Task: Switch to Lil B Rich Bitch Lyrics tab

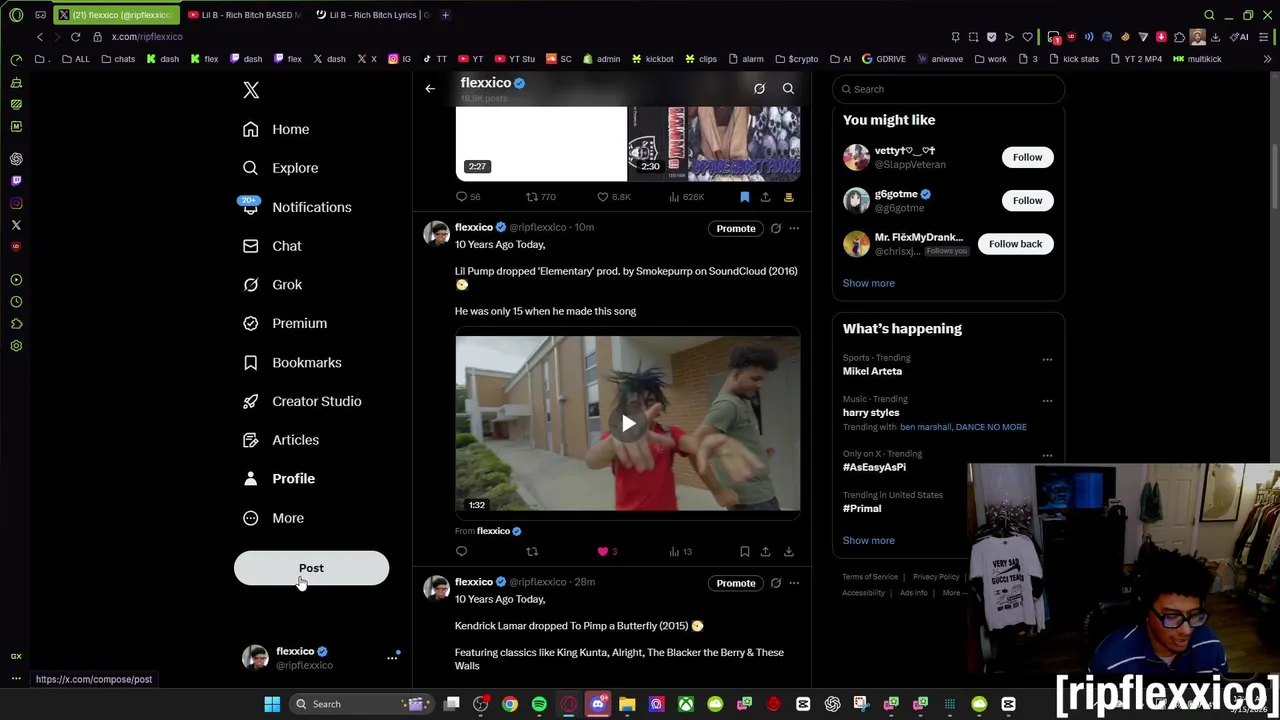Action: click(x=372, y=15)
